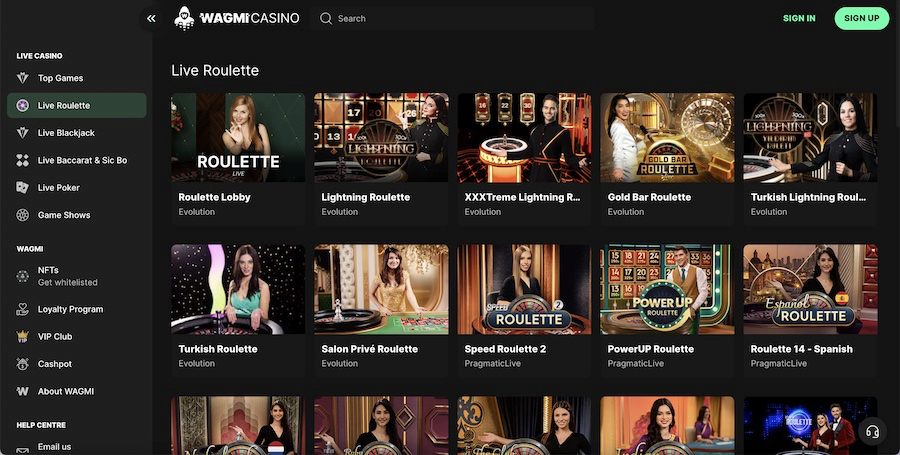Click 'PowerUP Roulette' title text
The height and width of the screenshot is (455, 900).
point(651,349)
